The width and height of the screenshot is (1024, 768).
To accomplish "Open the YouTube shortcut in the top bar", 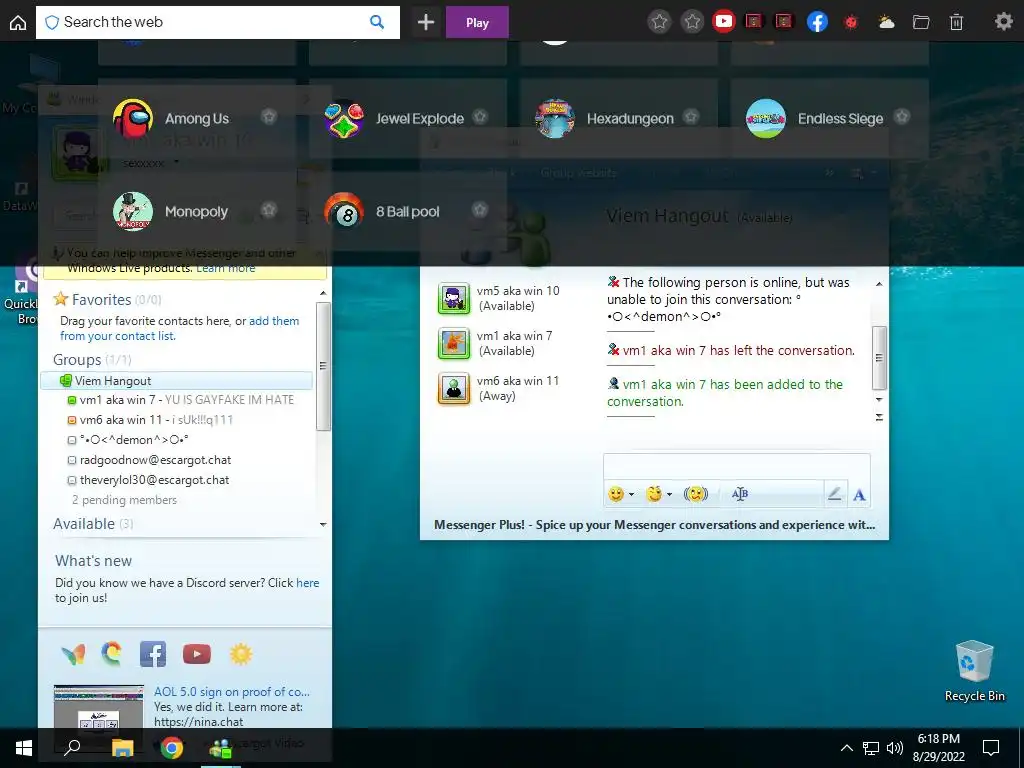I will coord(724,22).
